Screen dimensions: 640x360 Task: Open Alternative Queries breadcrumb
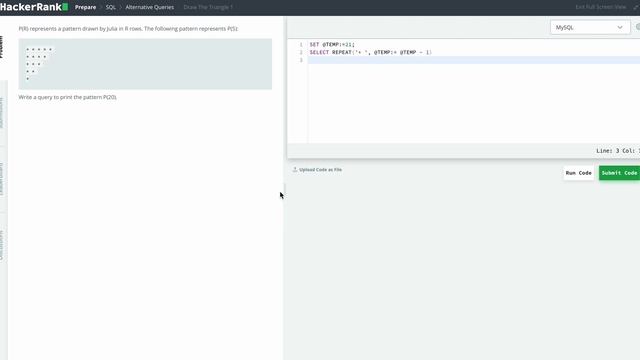(x=149, y=7)
